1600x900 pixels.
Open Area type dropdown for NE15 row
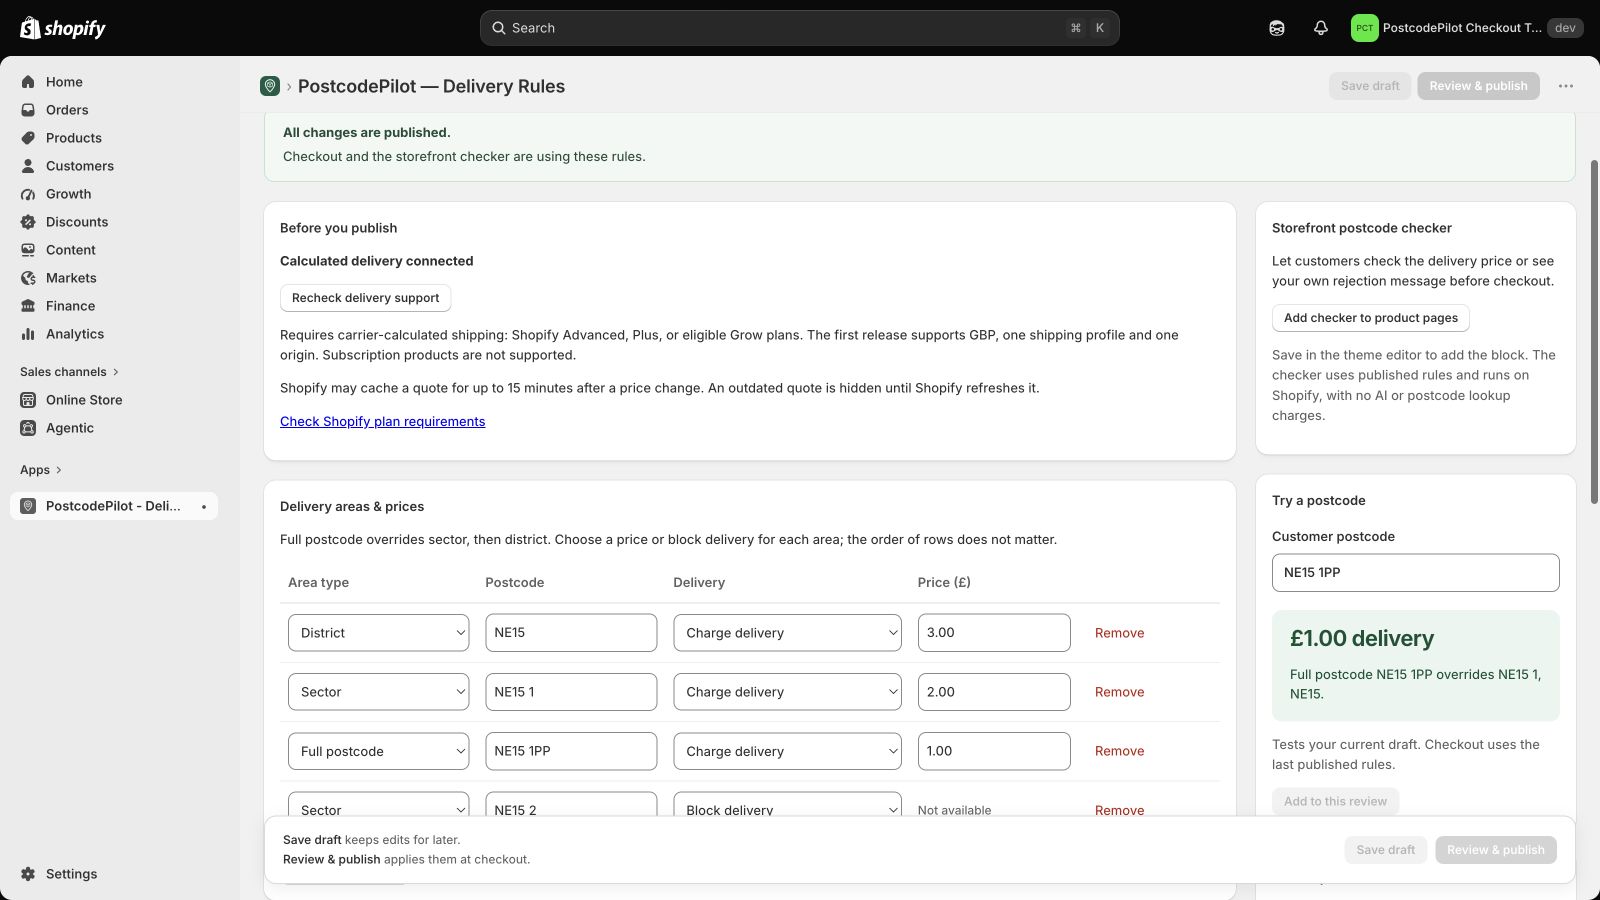tap(378, 633)
